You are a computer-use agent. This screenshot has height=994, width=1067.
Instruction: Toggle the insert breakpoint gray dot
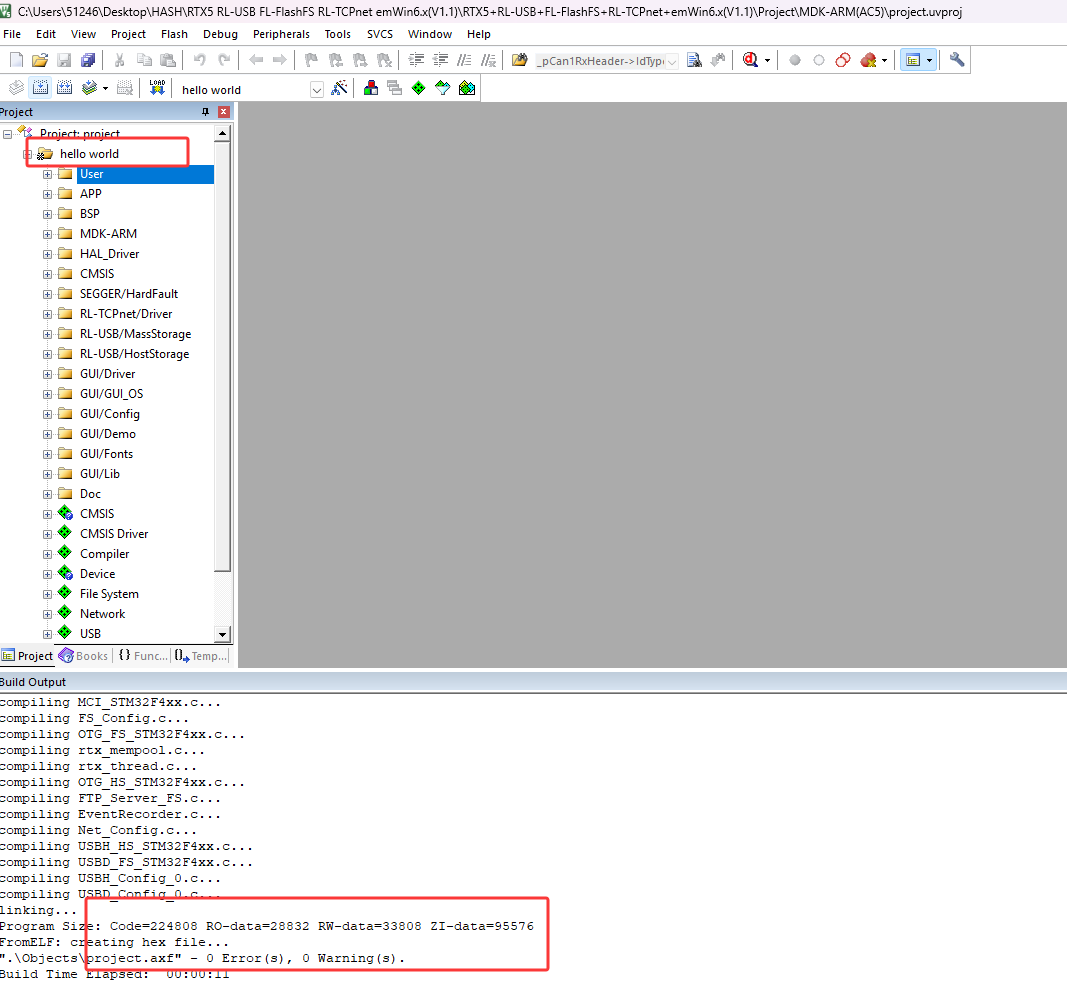[794, 61]
